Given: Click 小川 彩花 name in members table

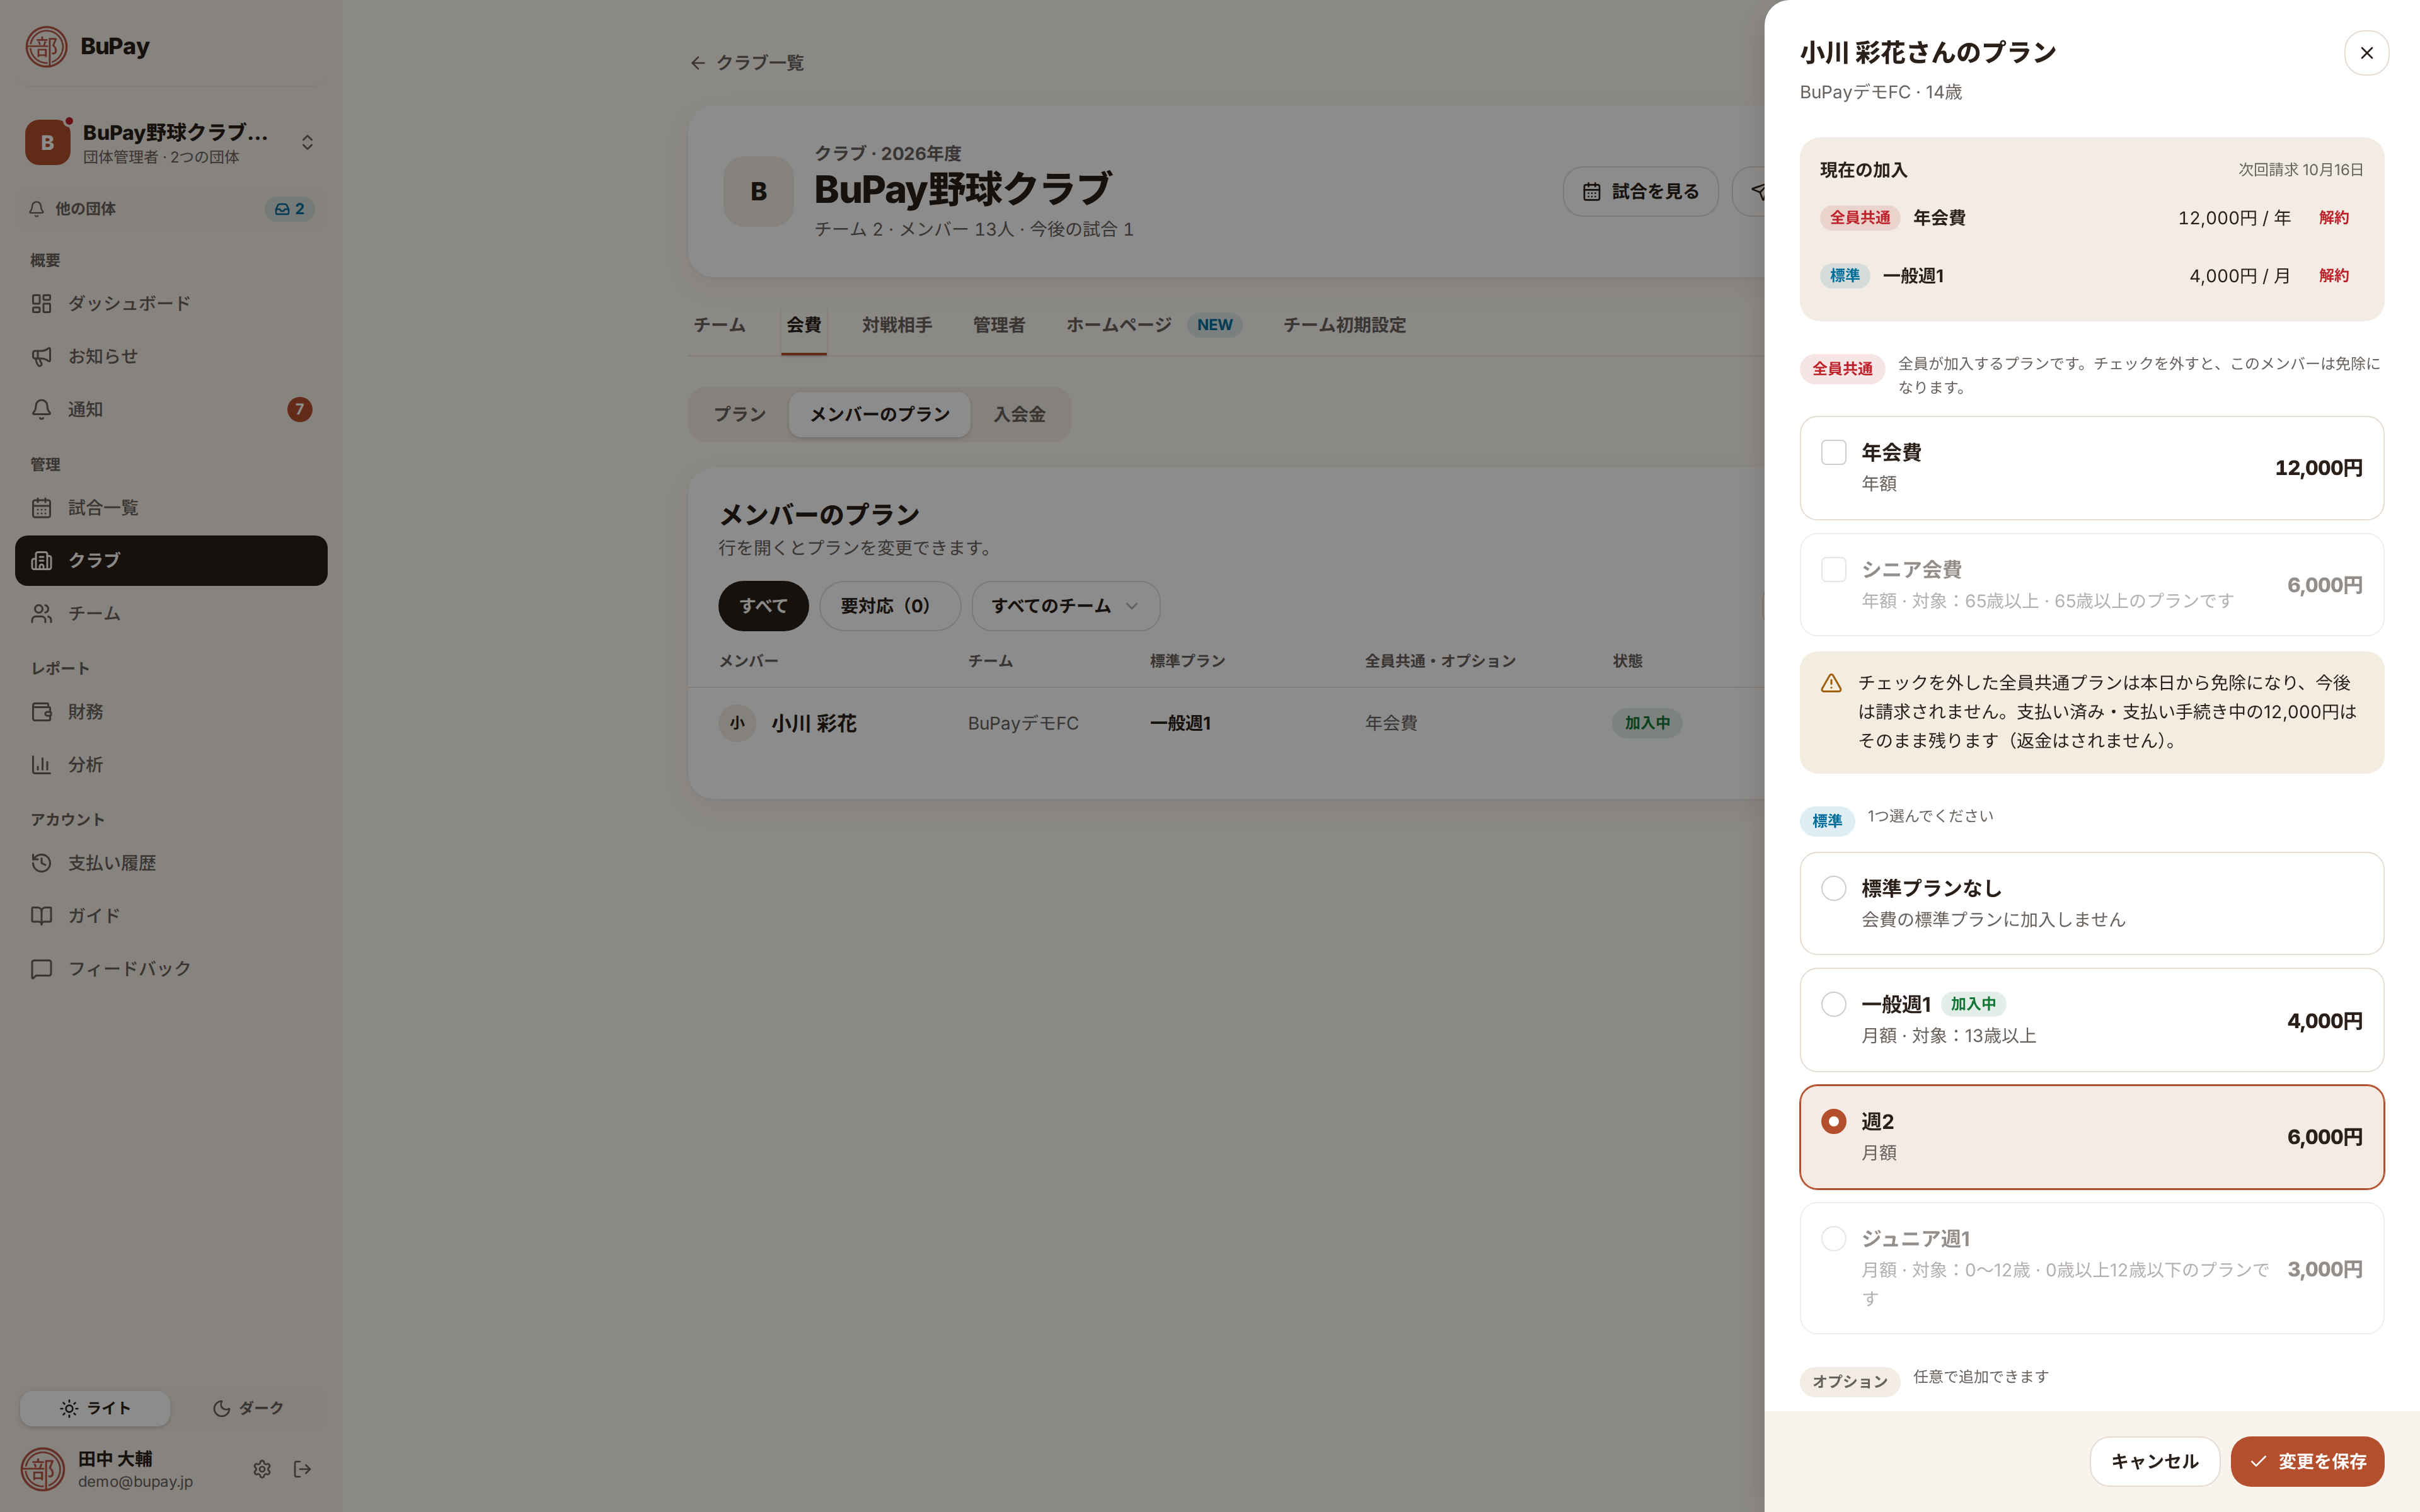Looking at the screenshot, I should (814, 723).
